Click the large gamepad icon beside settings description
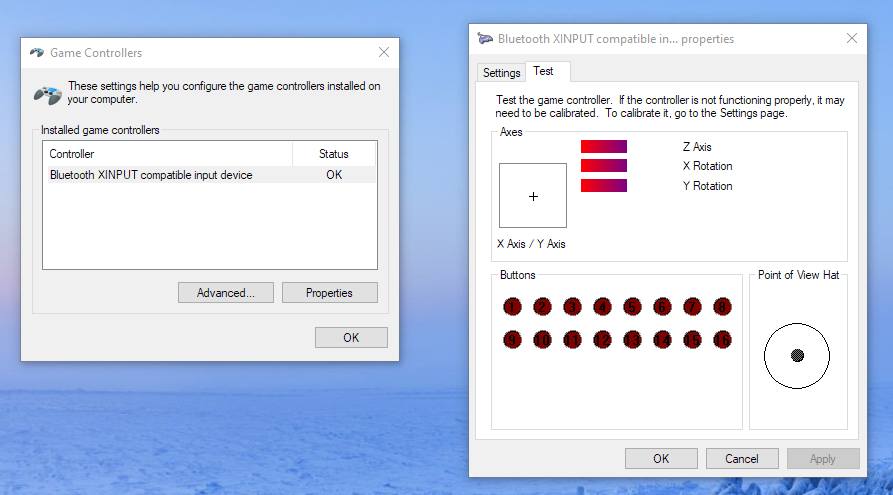Viewport: 893px width, 495px height. click(x=48, y=95)
